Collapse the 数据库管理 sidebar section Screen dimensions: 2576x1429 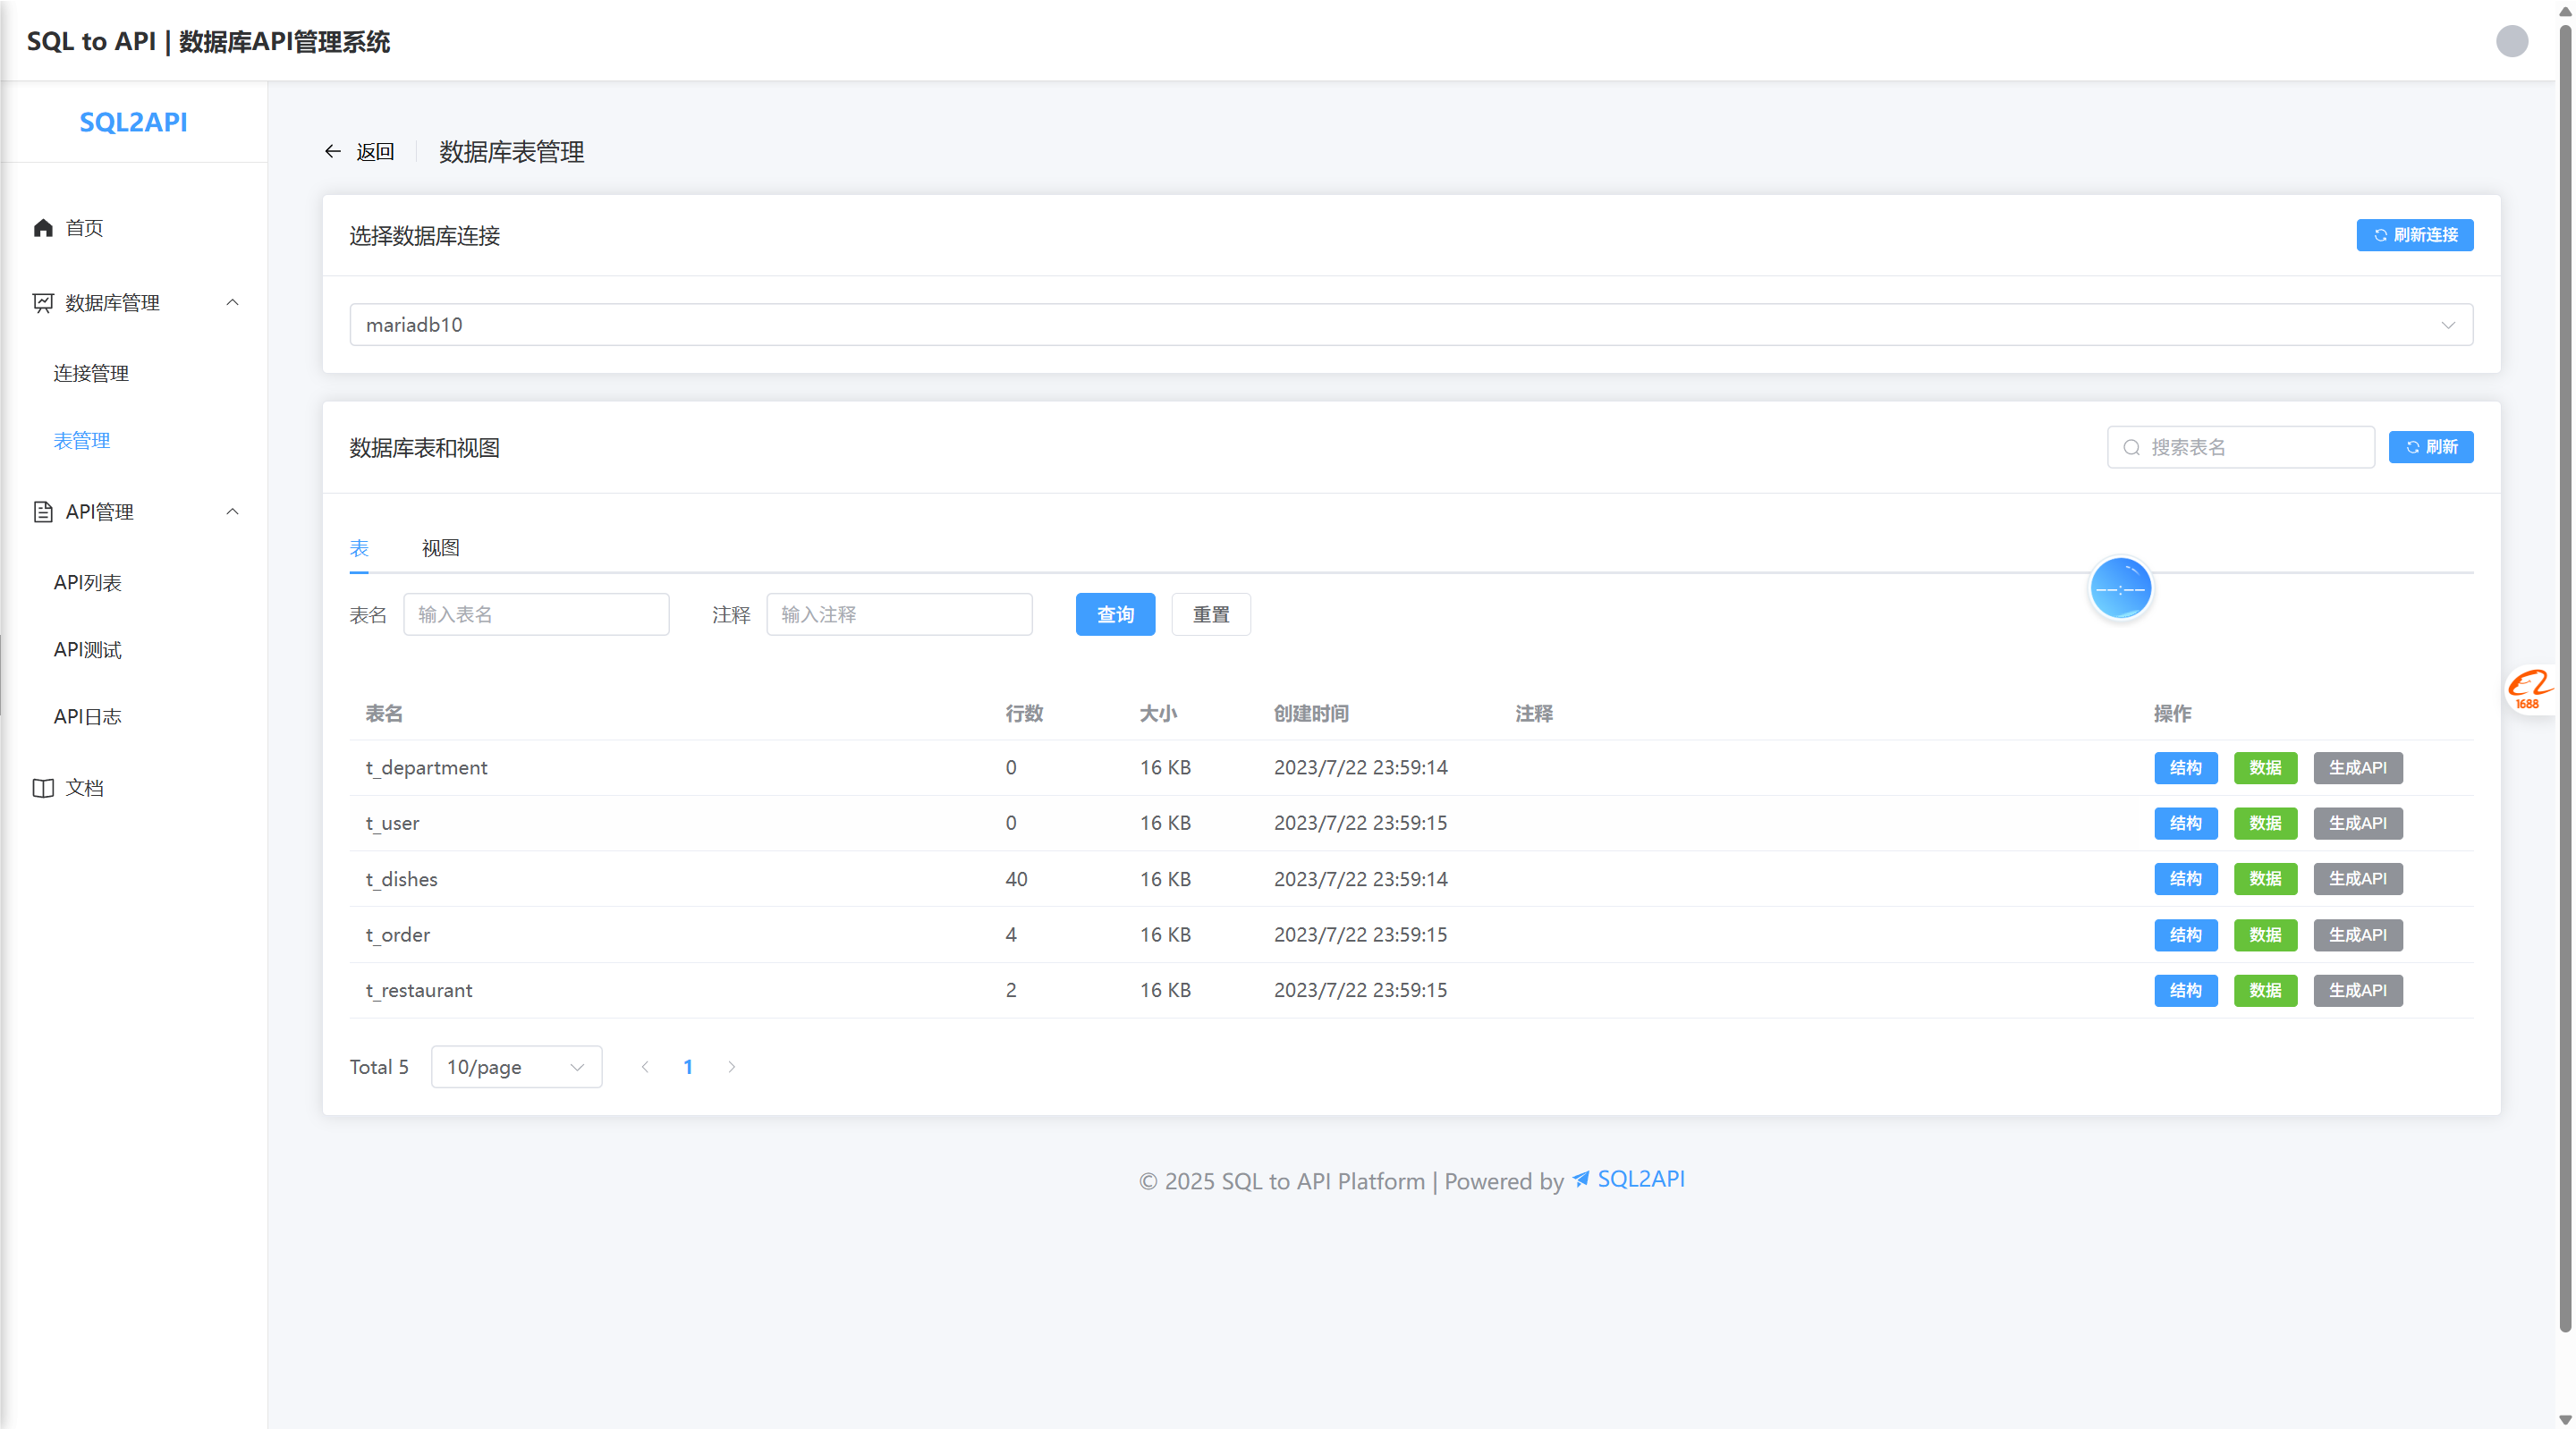click(x=232, y=302)
